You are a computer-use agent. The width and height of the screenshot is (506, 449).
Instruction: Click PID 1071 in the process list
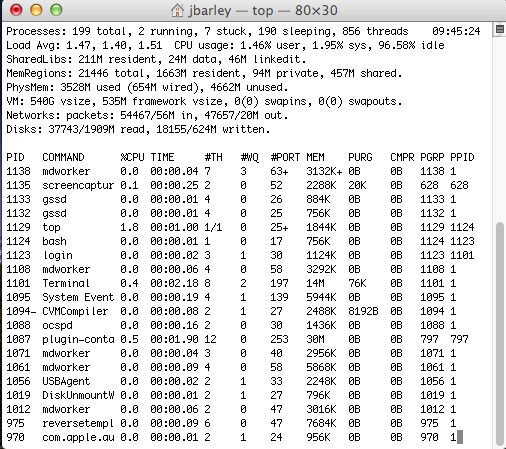(x=18, y=353)
